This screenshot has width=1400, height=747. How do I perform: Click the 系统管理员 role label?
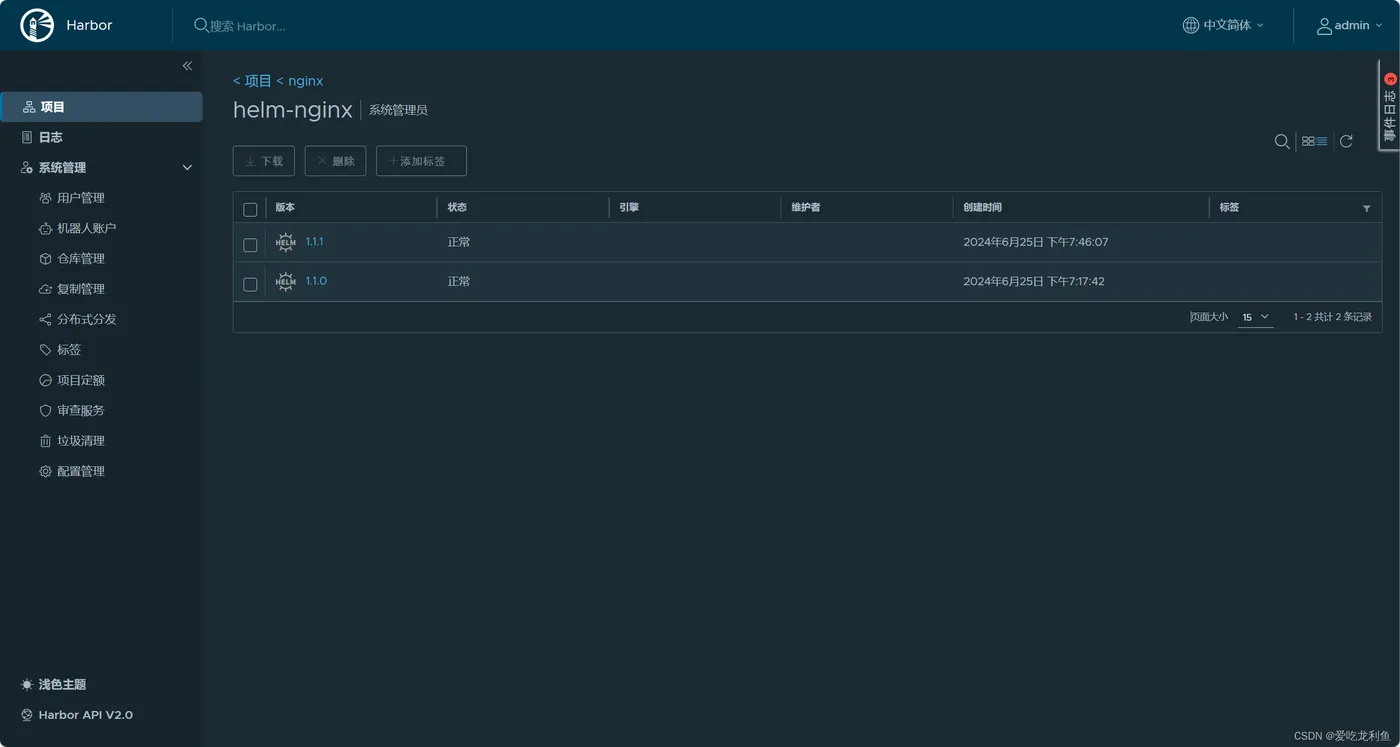point(398,110)
